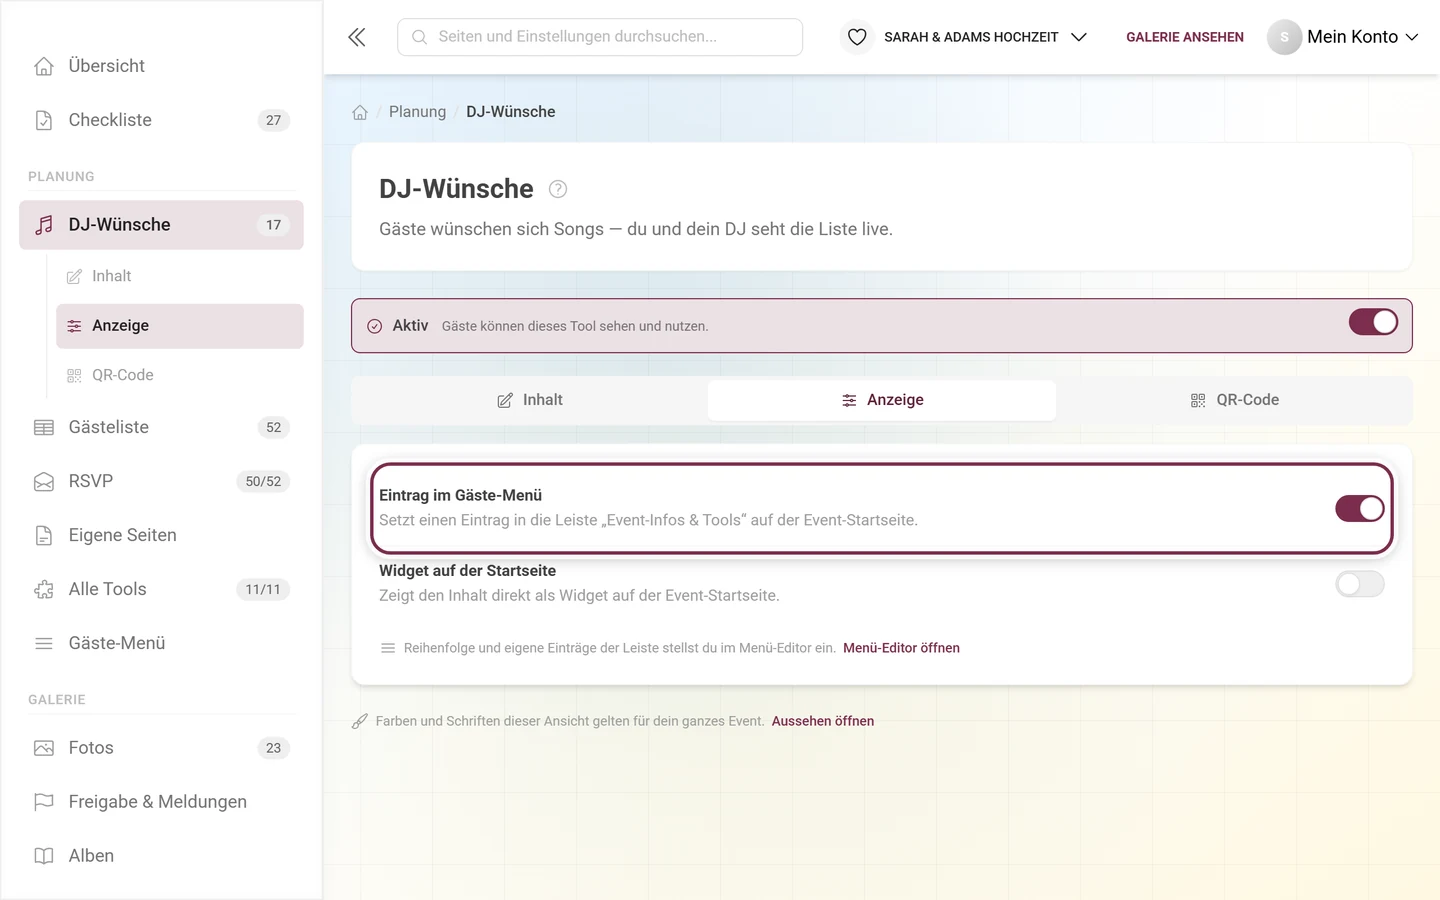This screenshot has height=900, width=1440.
Task: Open the Mein Konto dropdown chevron
Action: click(1412, 37)
